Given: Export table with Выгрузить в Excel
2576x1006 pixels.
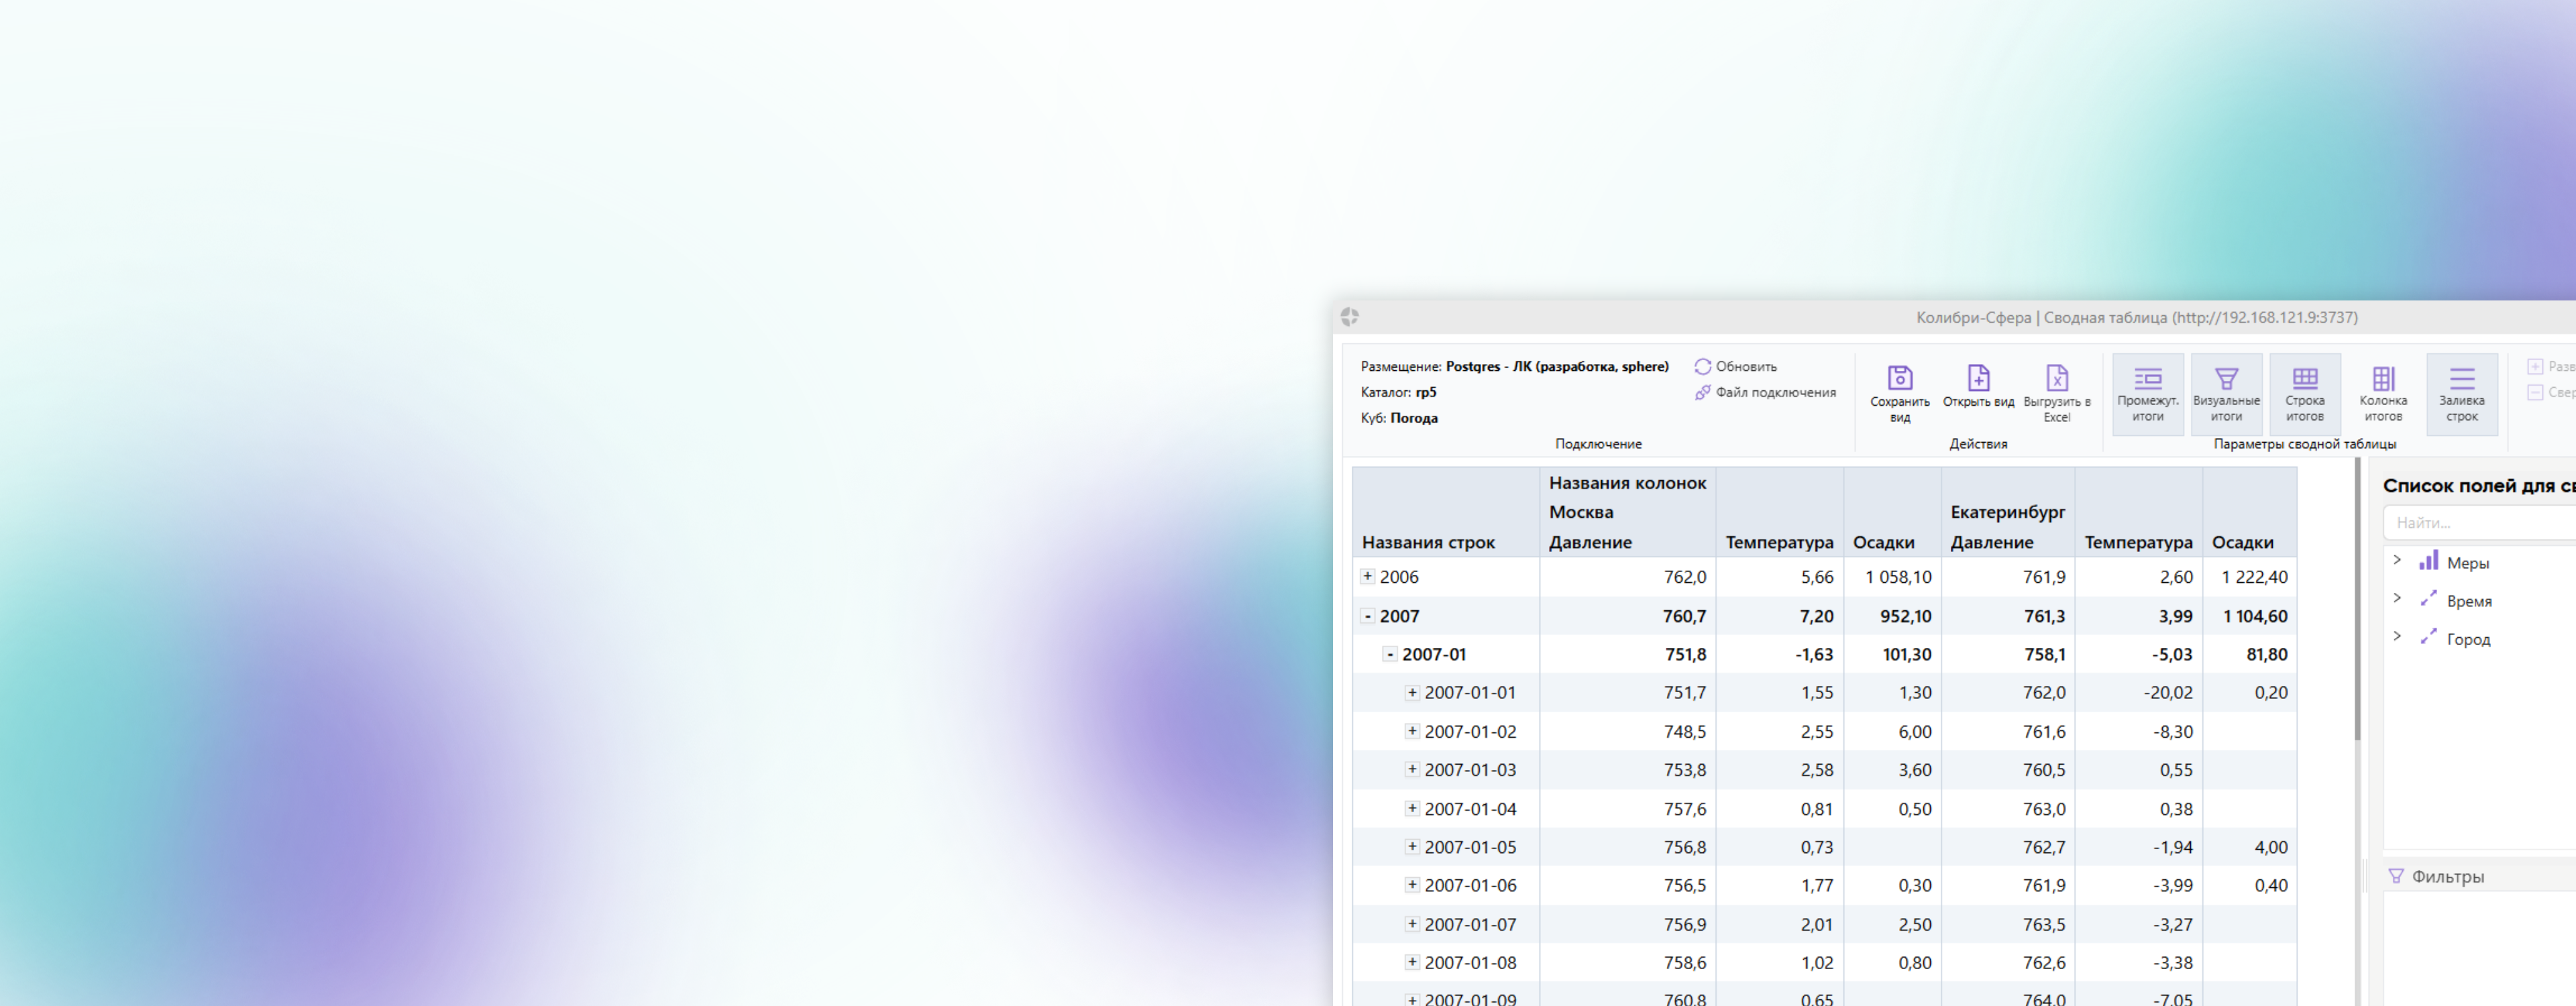Looking at the screenshot, I should (2056, 394).
